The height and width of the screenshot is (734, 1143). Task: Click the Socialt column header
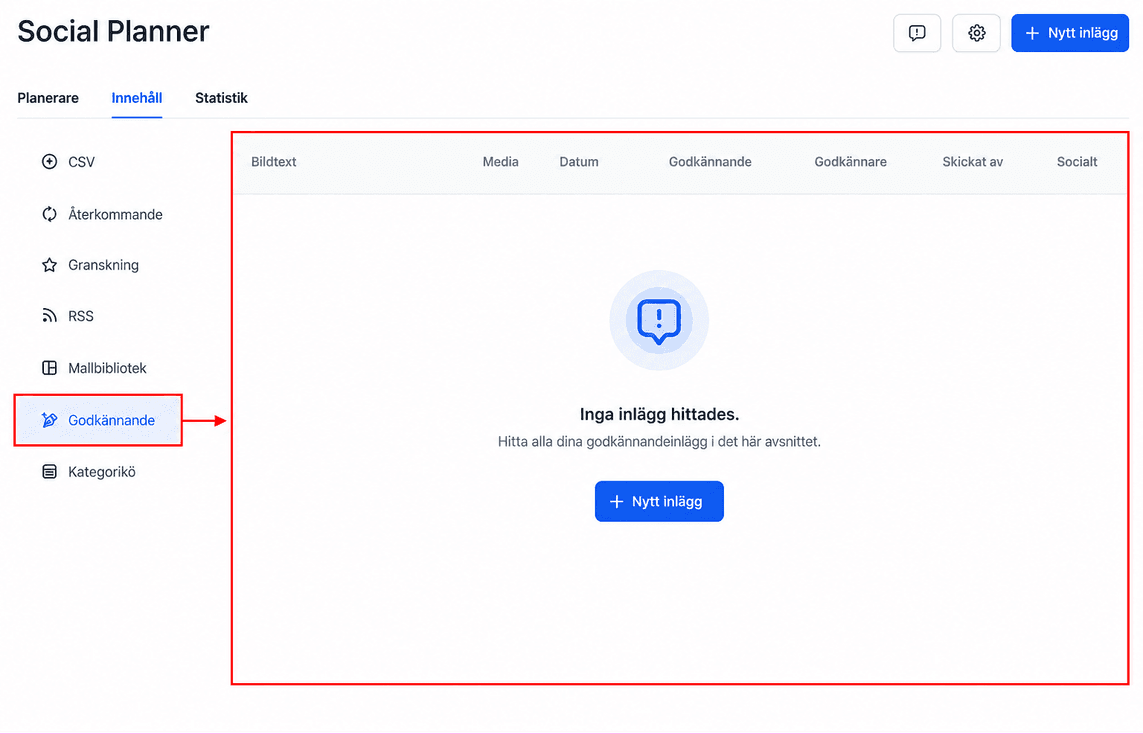[1077, 162]
